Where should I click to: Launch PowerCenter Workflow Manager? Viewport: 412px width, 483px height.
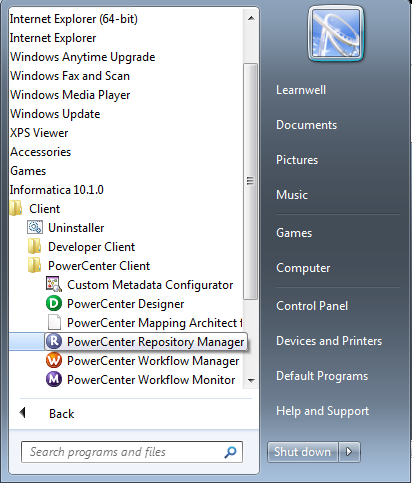(153, 361)
